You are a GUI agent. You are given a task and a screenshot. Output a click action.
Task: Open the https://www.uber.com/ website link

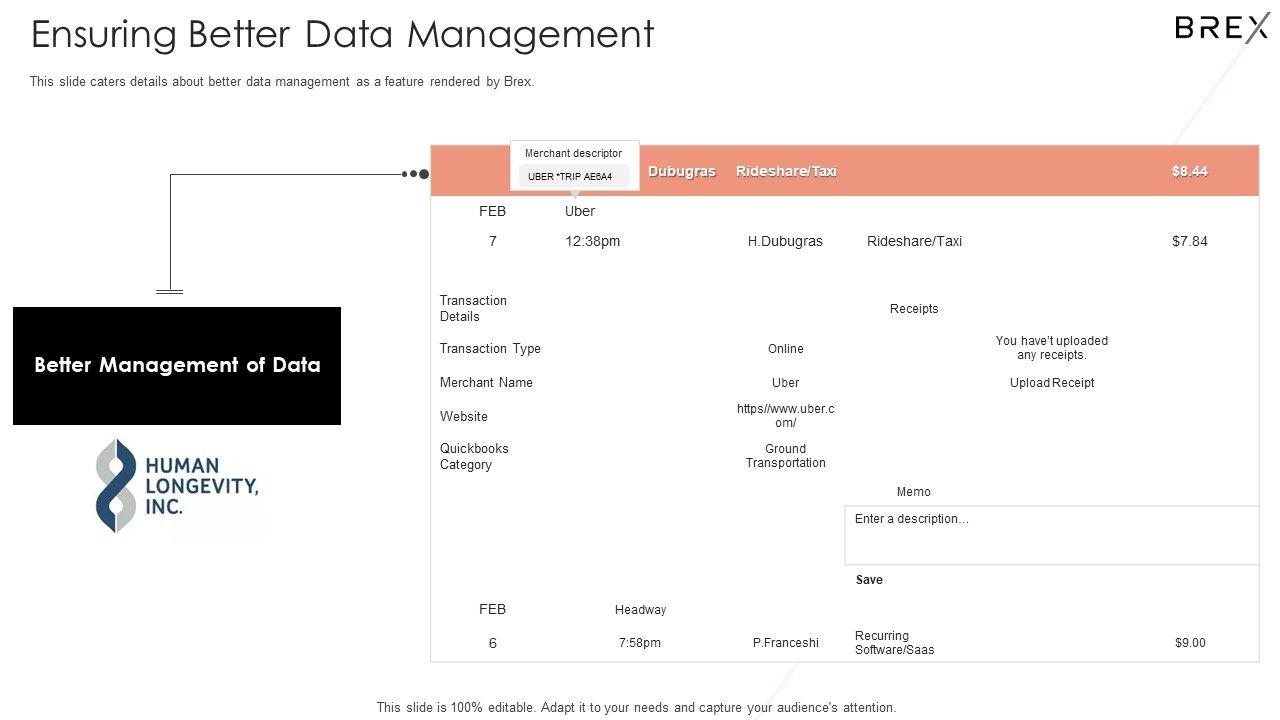785,416
